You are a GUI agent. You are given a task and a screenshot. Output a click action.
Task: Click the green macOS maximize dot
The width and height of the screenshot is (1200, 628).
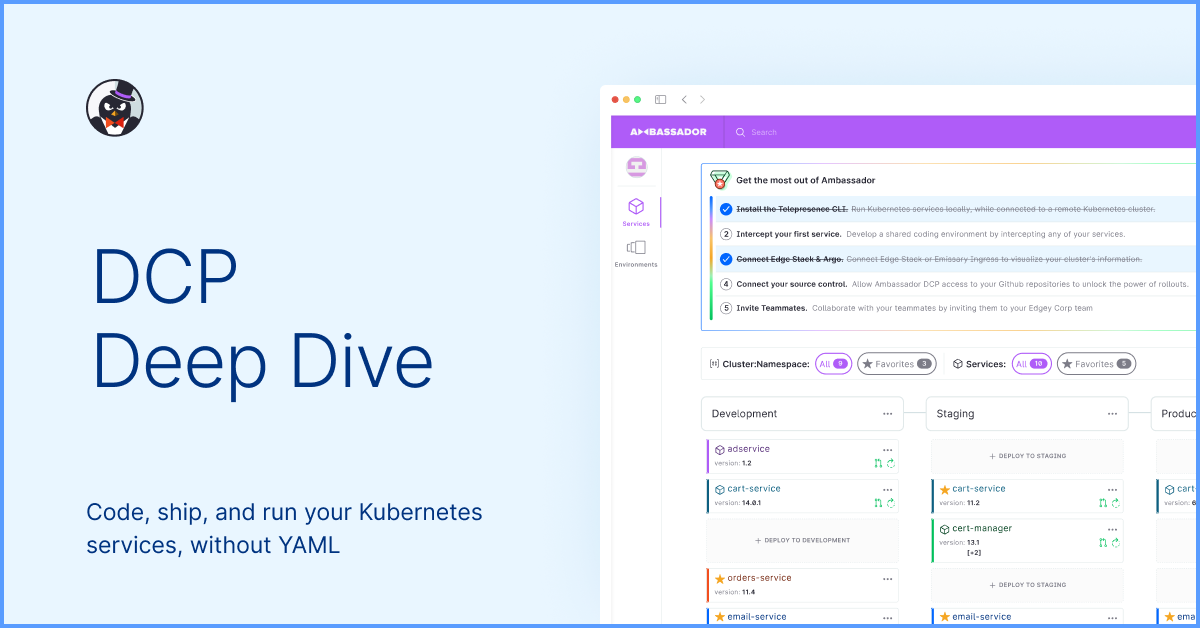637,99
